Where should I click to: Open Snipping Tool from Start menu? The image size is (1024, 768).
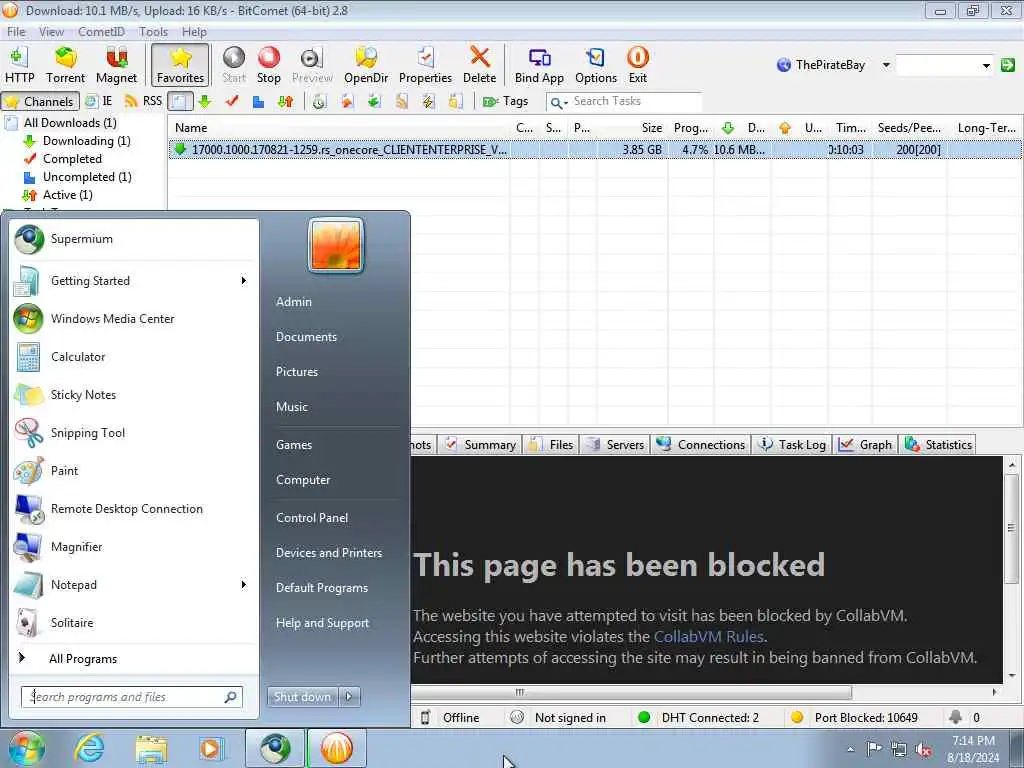tap(134, 433)
